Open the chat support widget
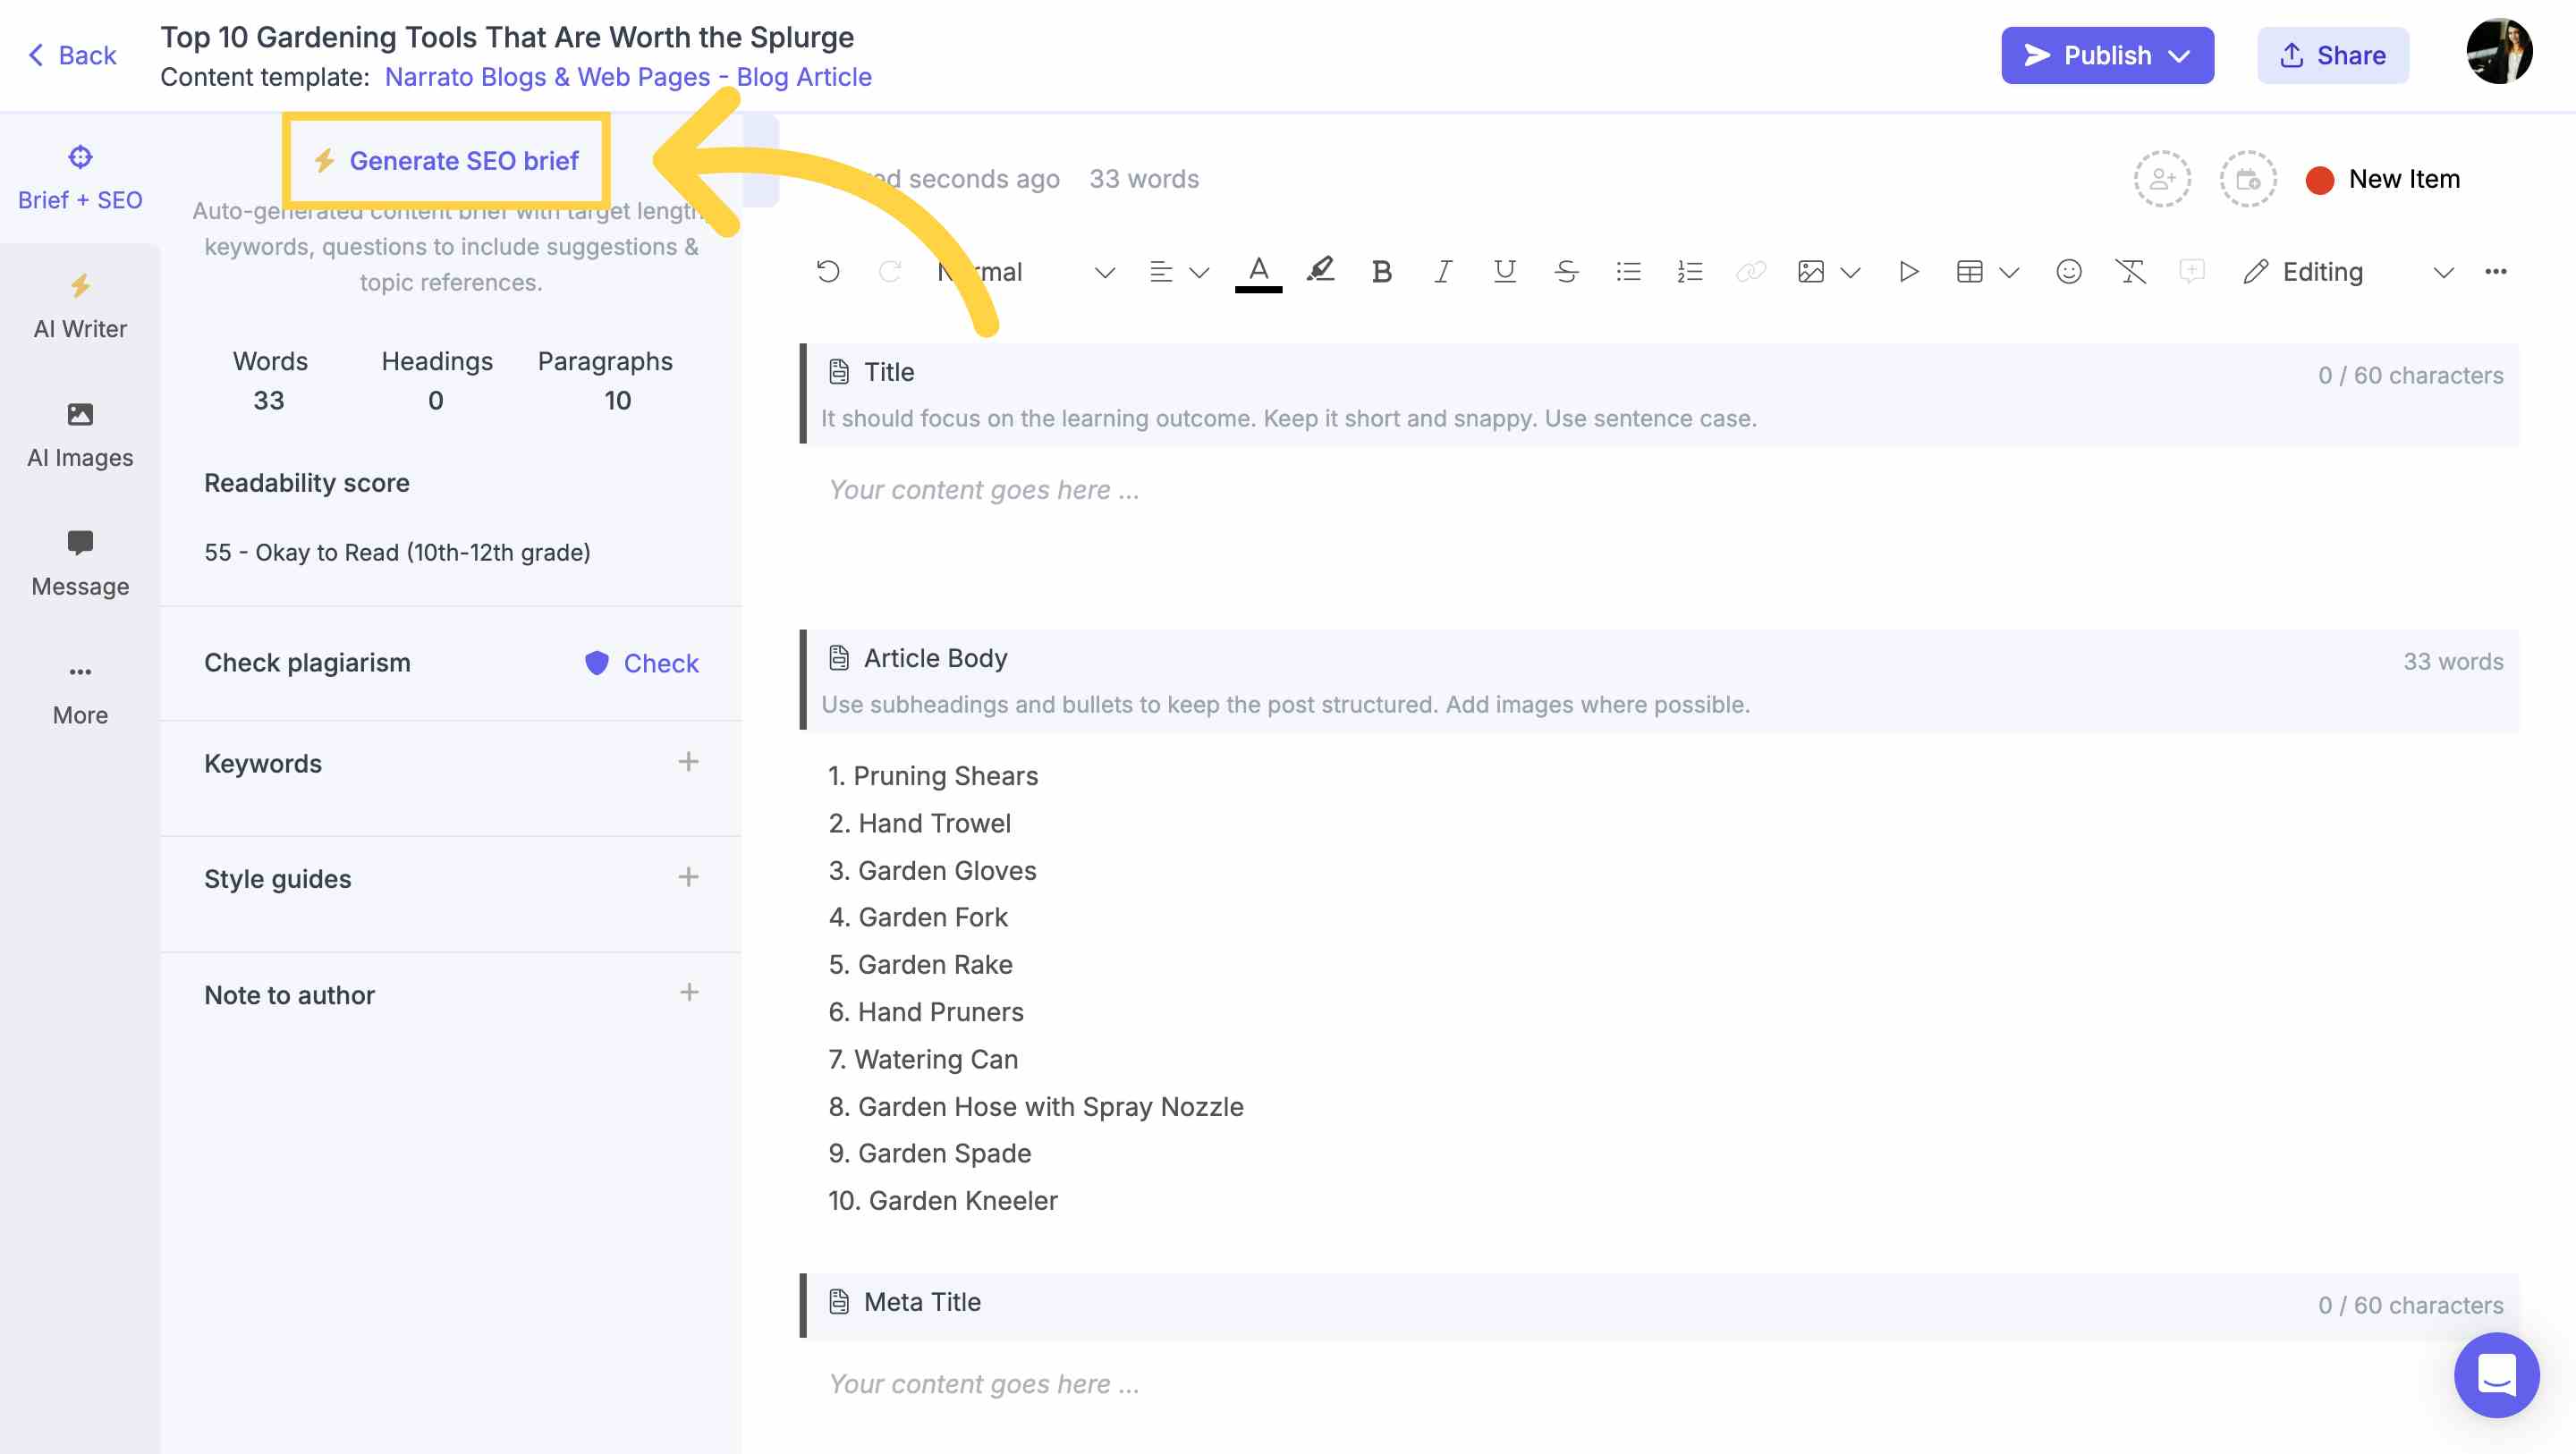This screenshot has height=1454, width=2576. [2496, 1375]
